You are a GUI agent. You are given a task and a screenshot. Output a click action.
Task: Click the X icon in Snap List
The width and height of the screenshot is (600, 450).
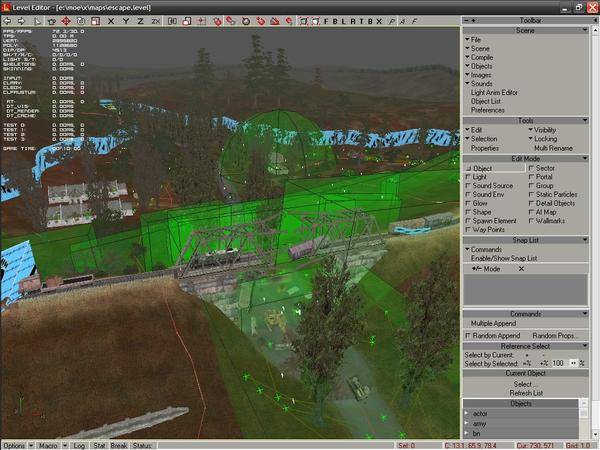[520, 269]
